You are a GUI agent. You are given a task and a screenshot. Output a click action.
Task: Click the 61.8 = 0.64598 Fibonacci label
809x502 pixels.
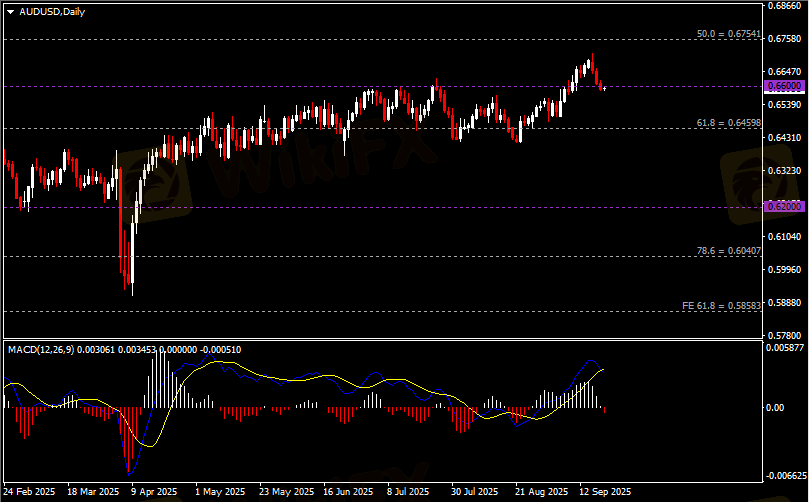pos(728,122)
